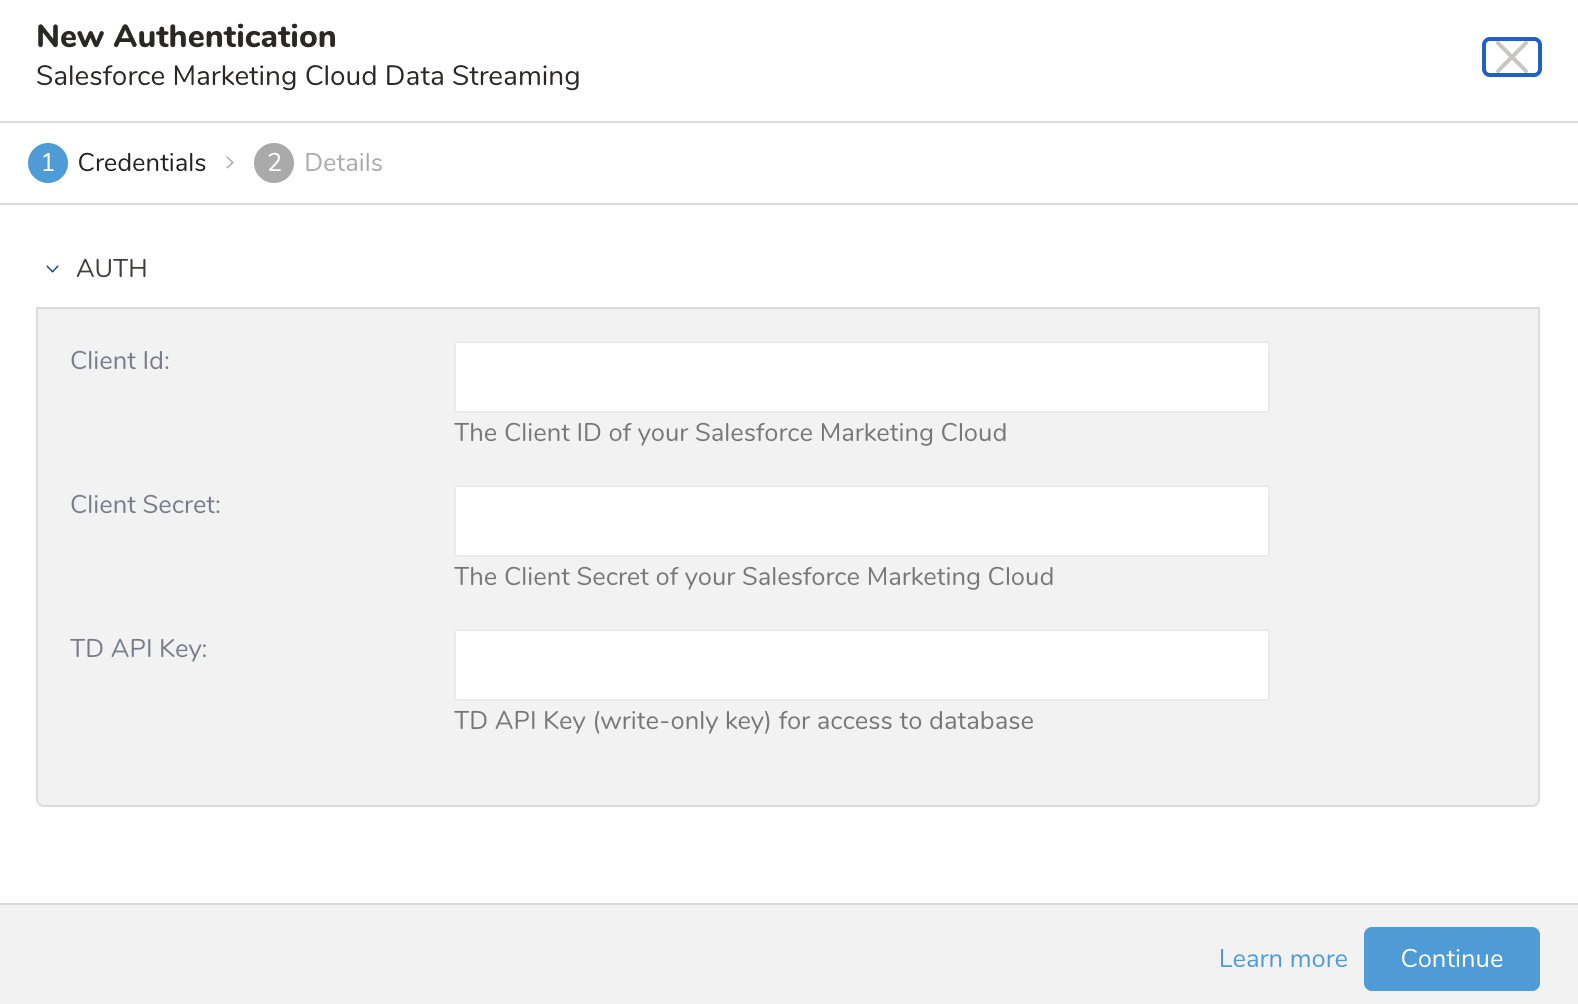Click the Client Secret help description text
Viewport: 1578px width, 1004px height.
754,577
